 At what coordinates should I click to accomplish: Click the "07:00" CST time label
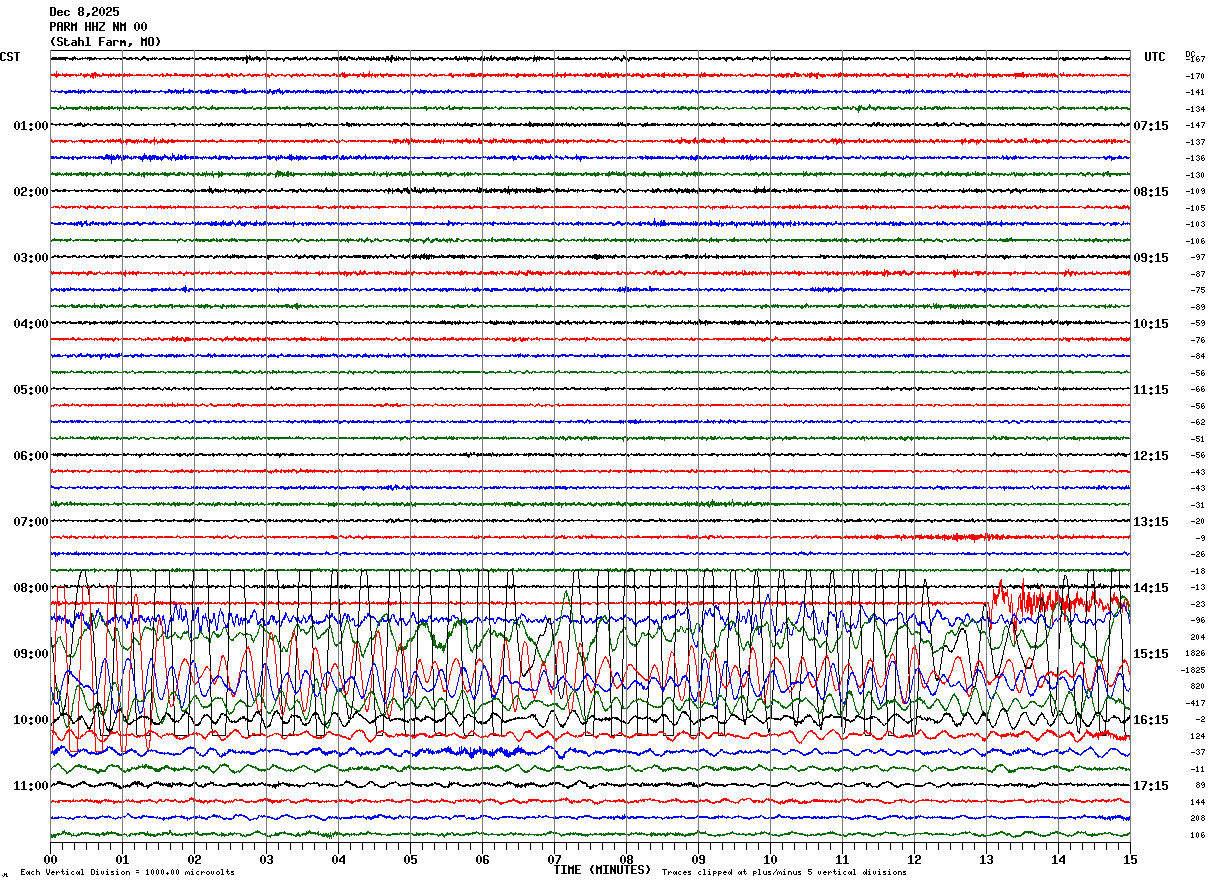click(x=31, y=522)
